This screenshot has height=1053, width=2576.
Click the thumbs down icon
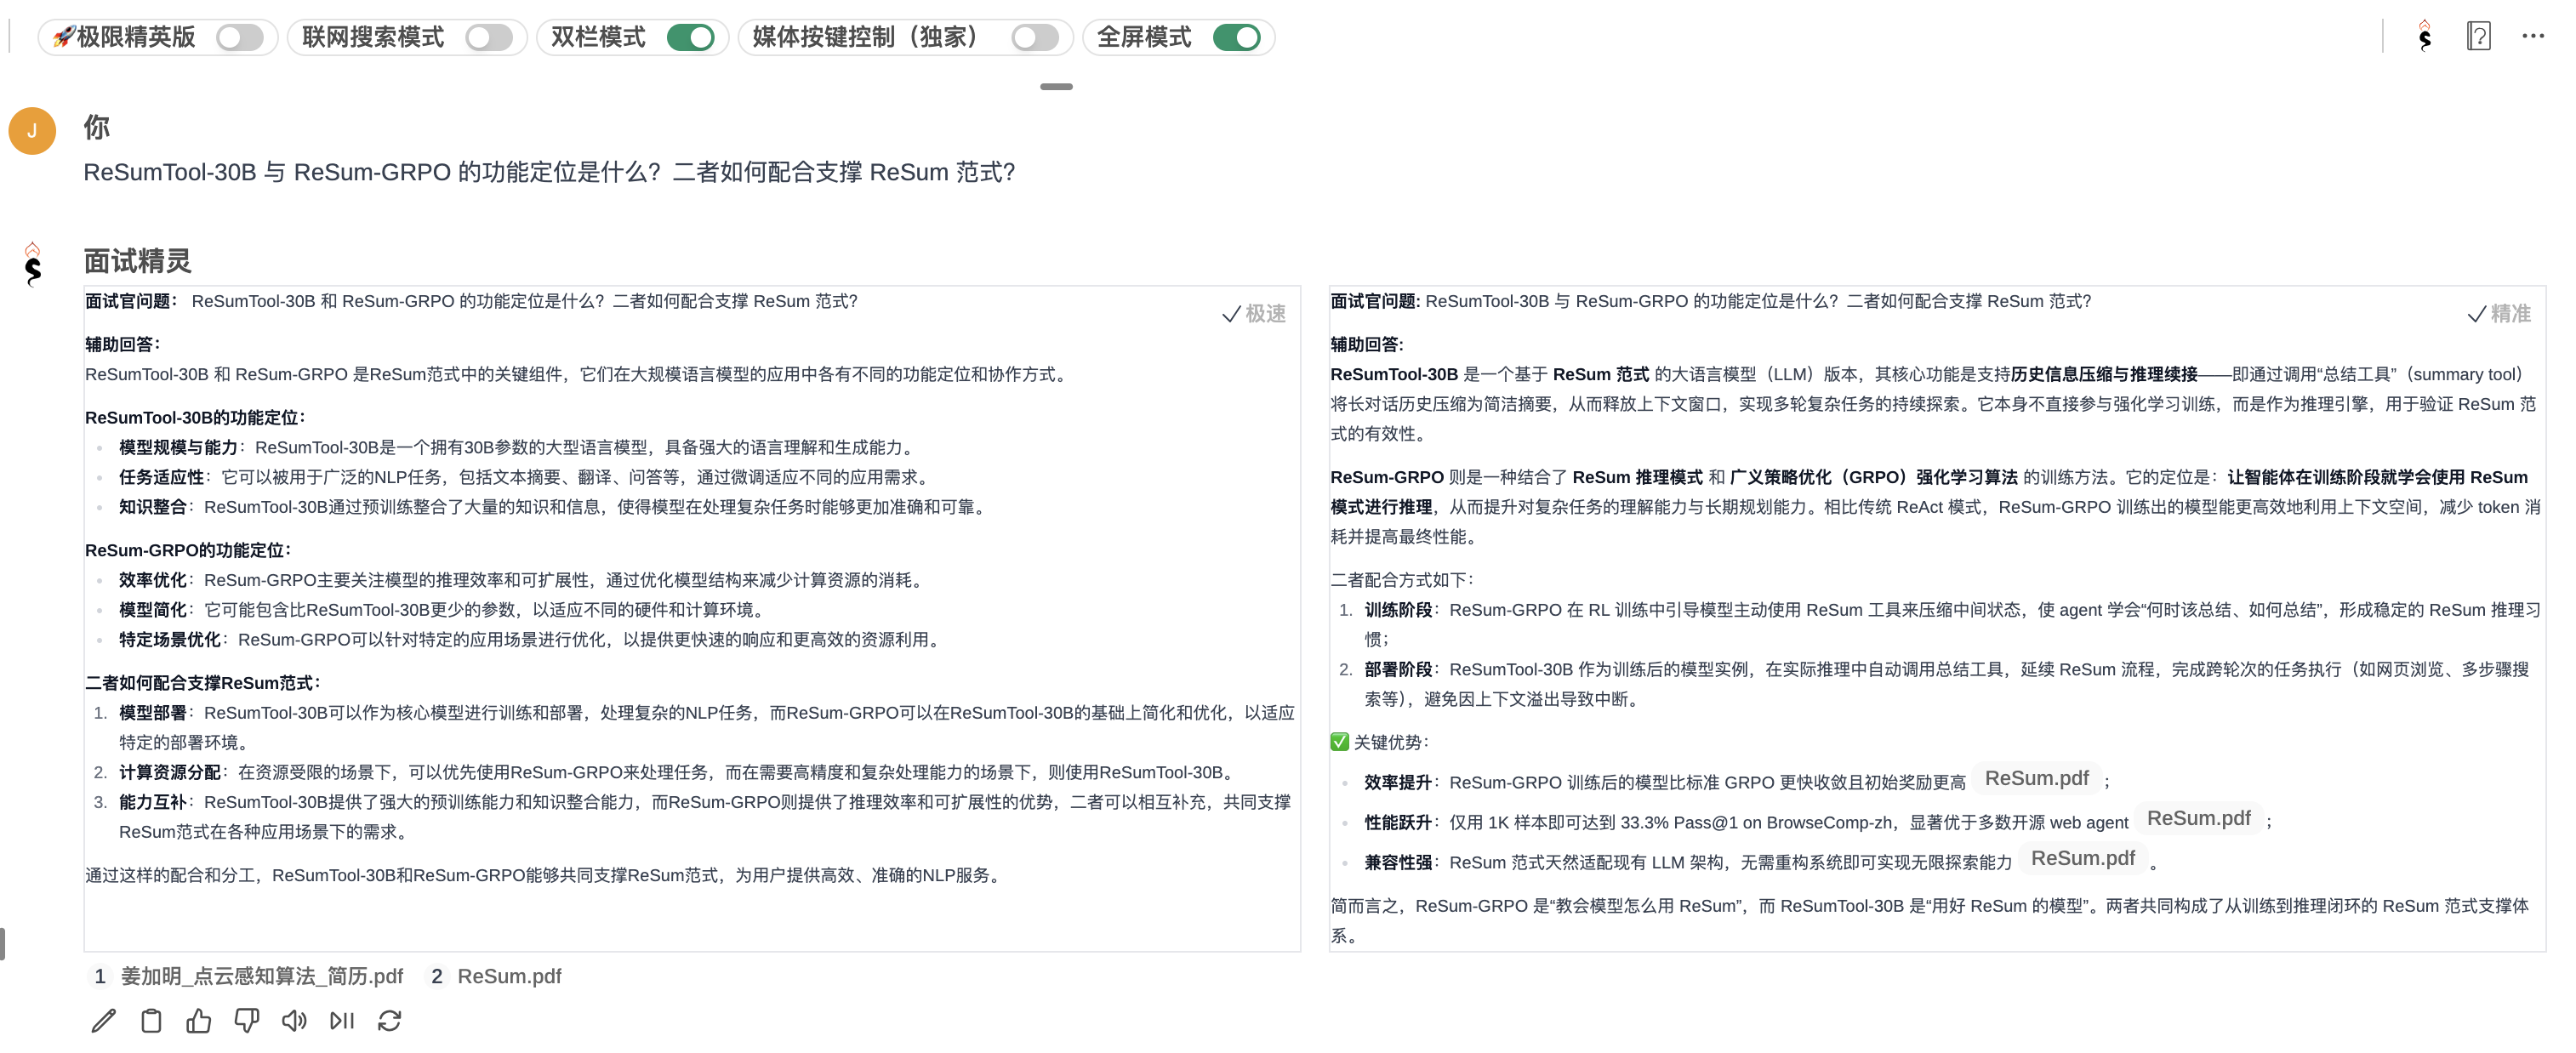(x=246, y=1020)
